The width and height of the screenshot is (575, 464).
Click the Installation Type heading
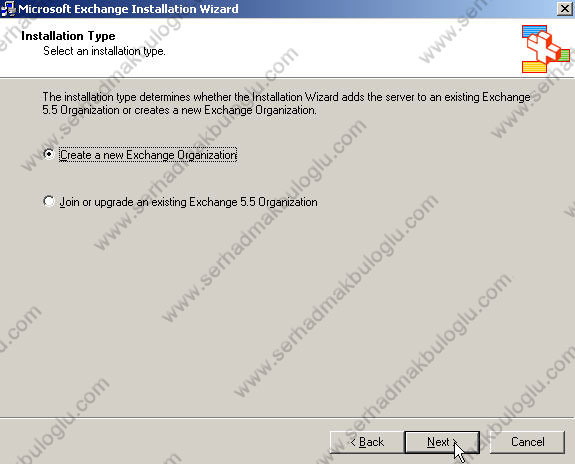pyautogui.click(x=68, y=36)
